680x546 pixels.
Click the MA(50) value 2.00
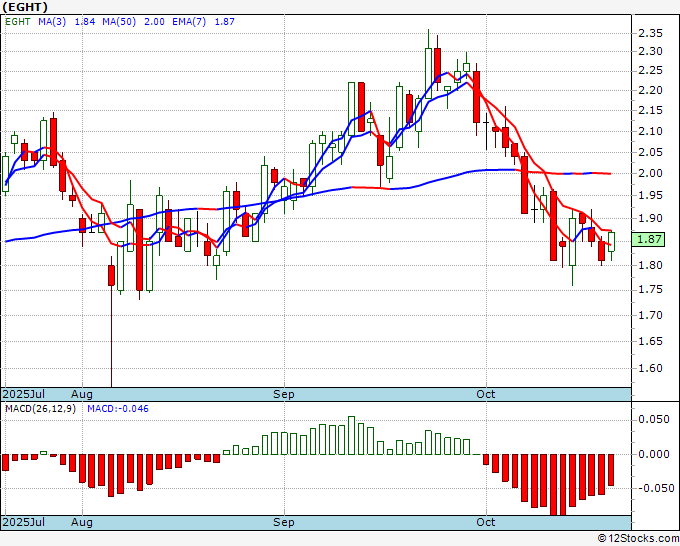tap(154, 22)
